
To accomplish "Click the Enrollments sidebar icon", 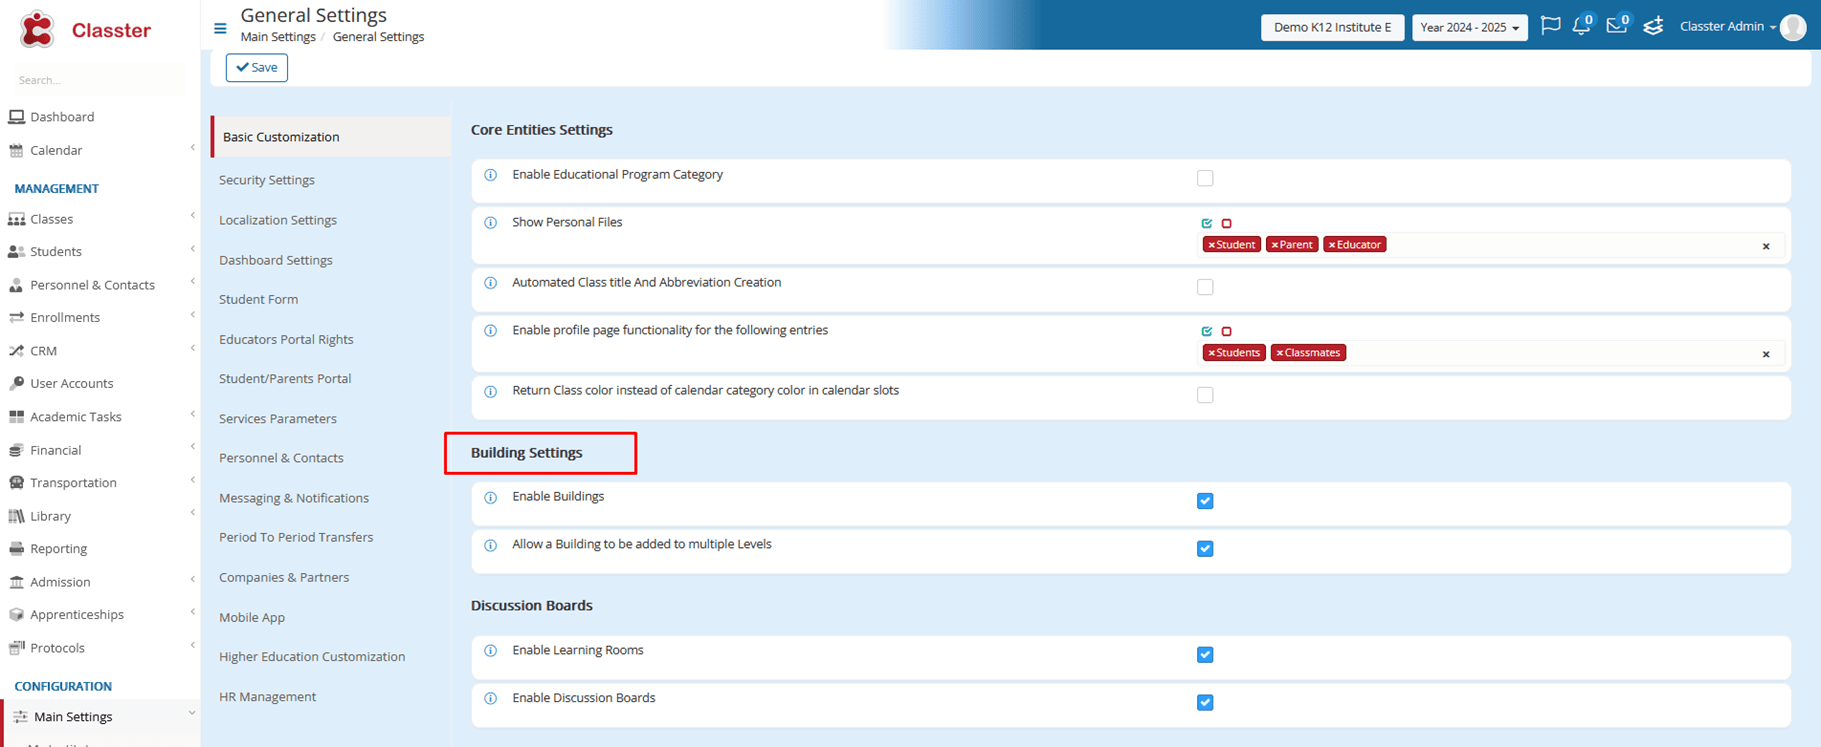I will (x=16, y=317).
